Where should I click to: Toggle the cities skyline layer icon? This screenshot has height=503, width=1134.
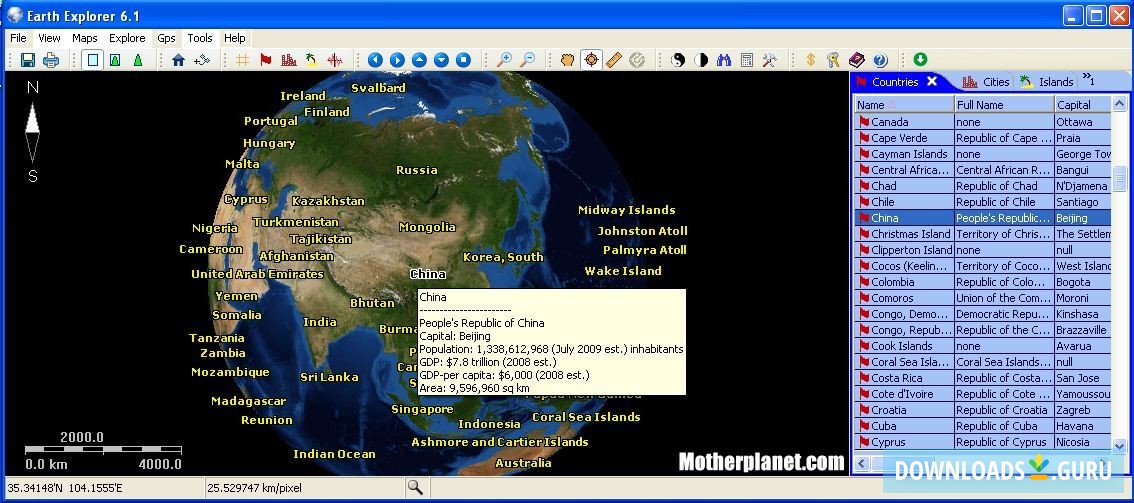[x=289, y=60]
